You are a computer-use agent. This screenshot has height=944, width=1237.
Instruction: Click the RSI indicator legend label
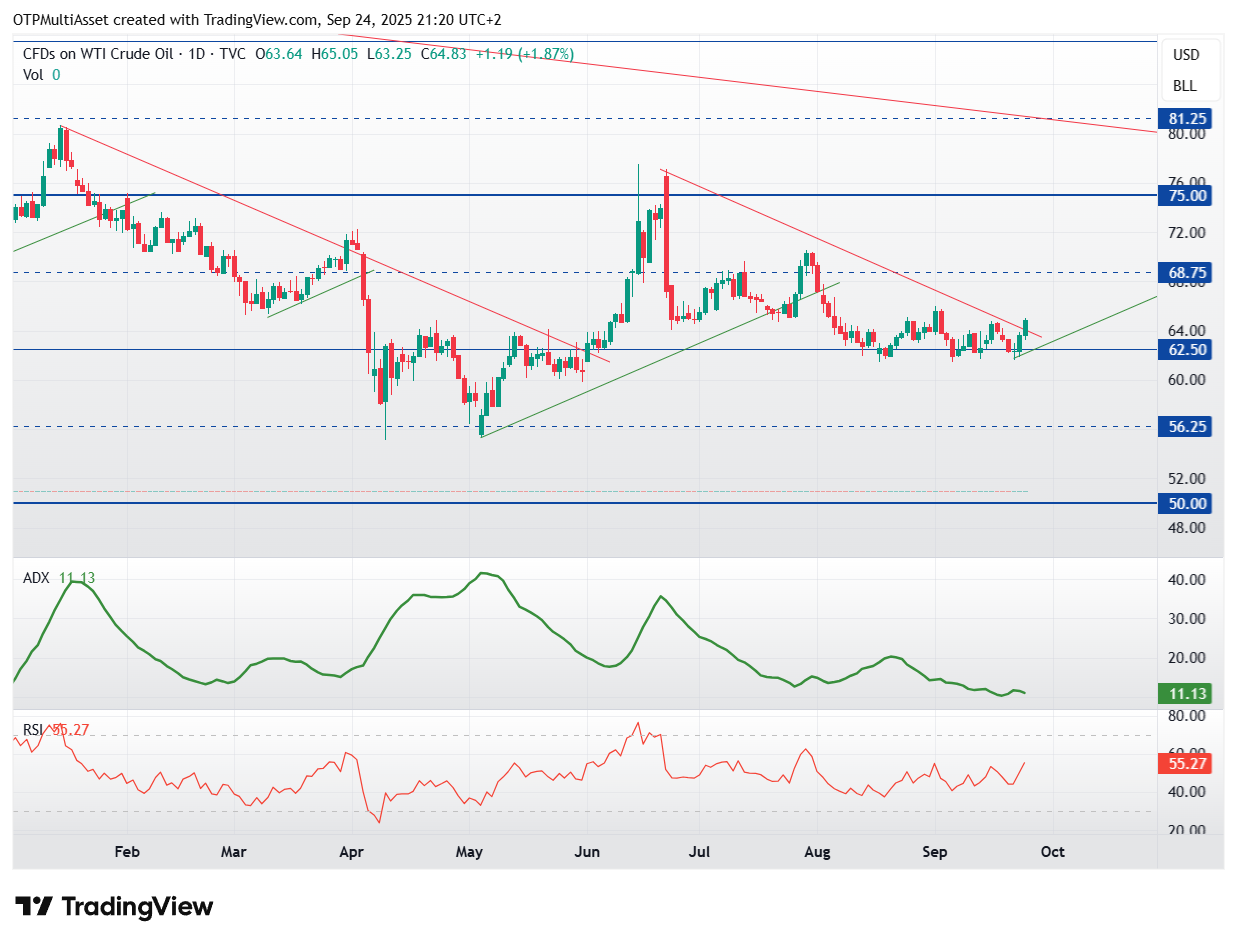pyautogui.click(x=34, y=730)
